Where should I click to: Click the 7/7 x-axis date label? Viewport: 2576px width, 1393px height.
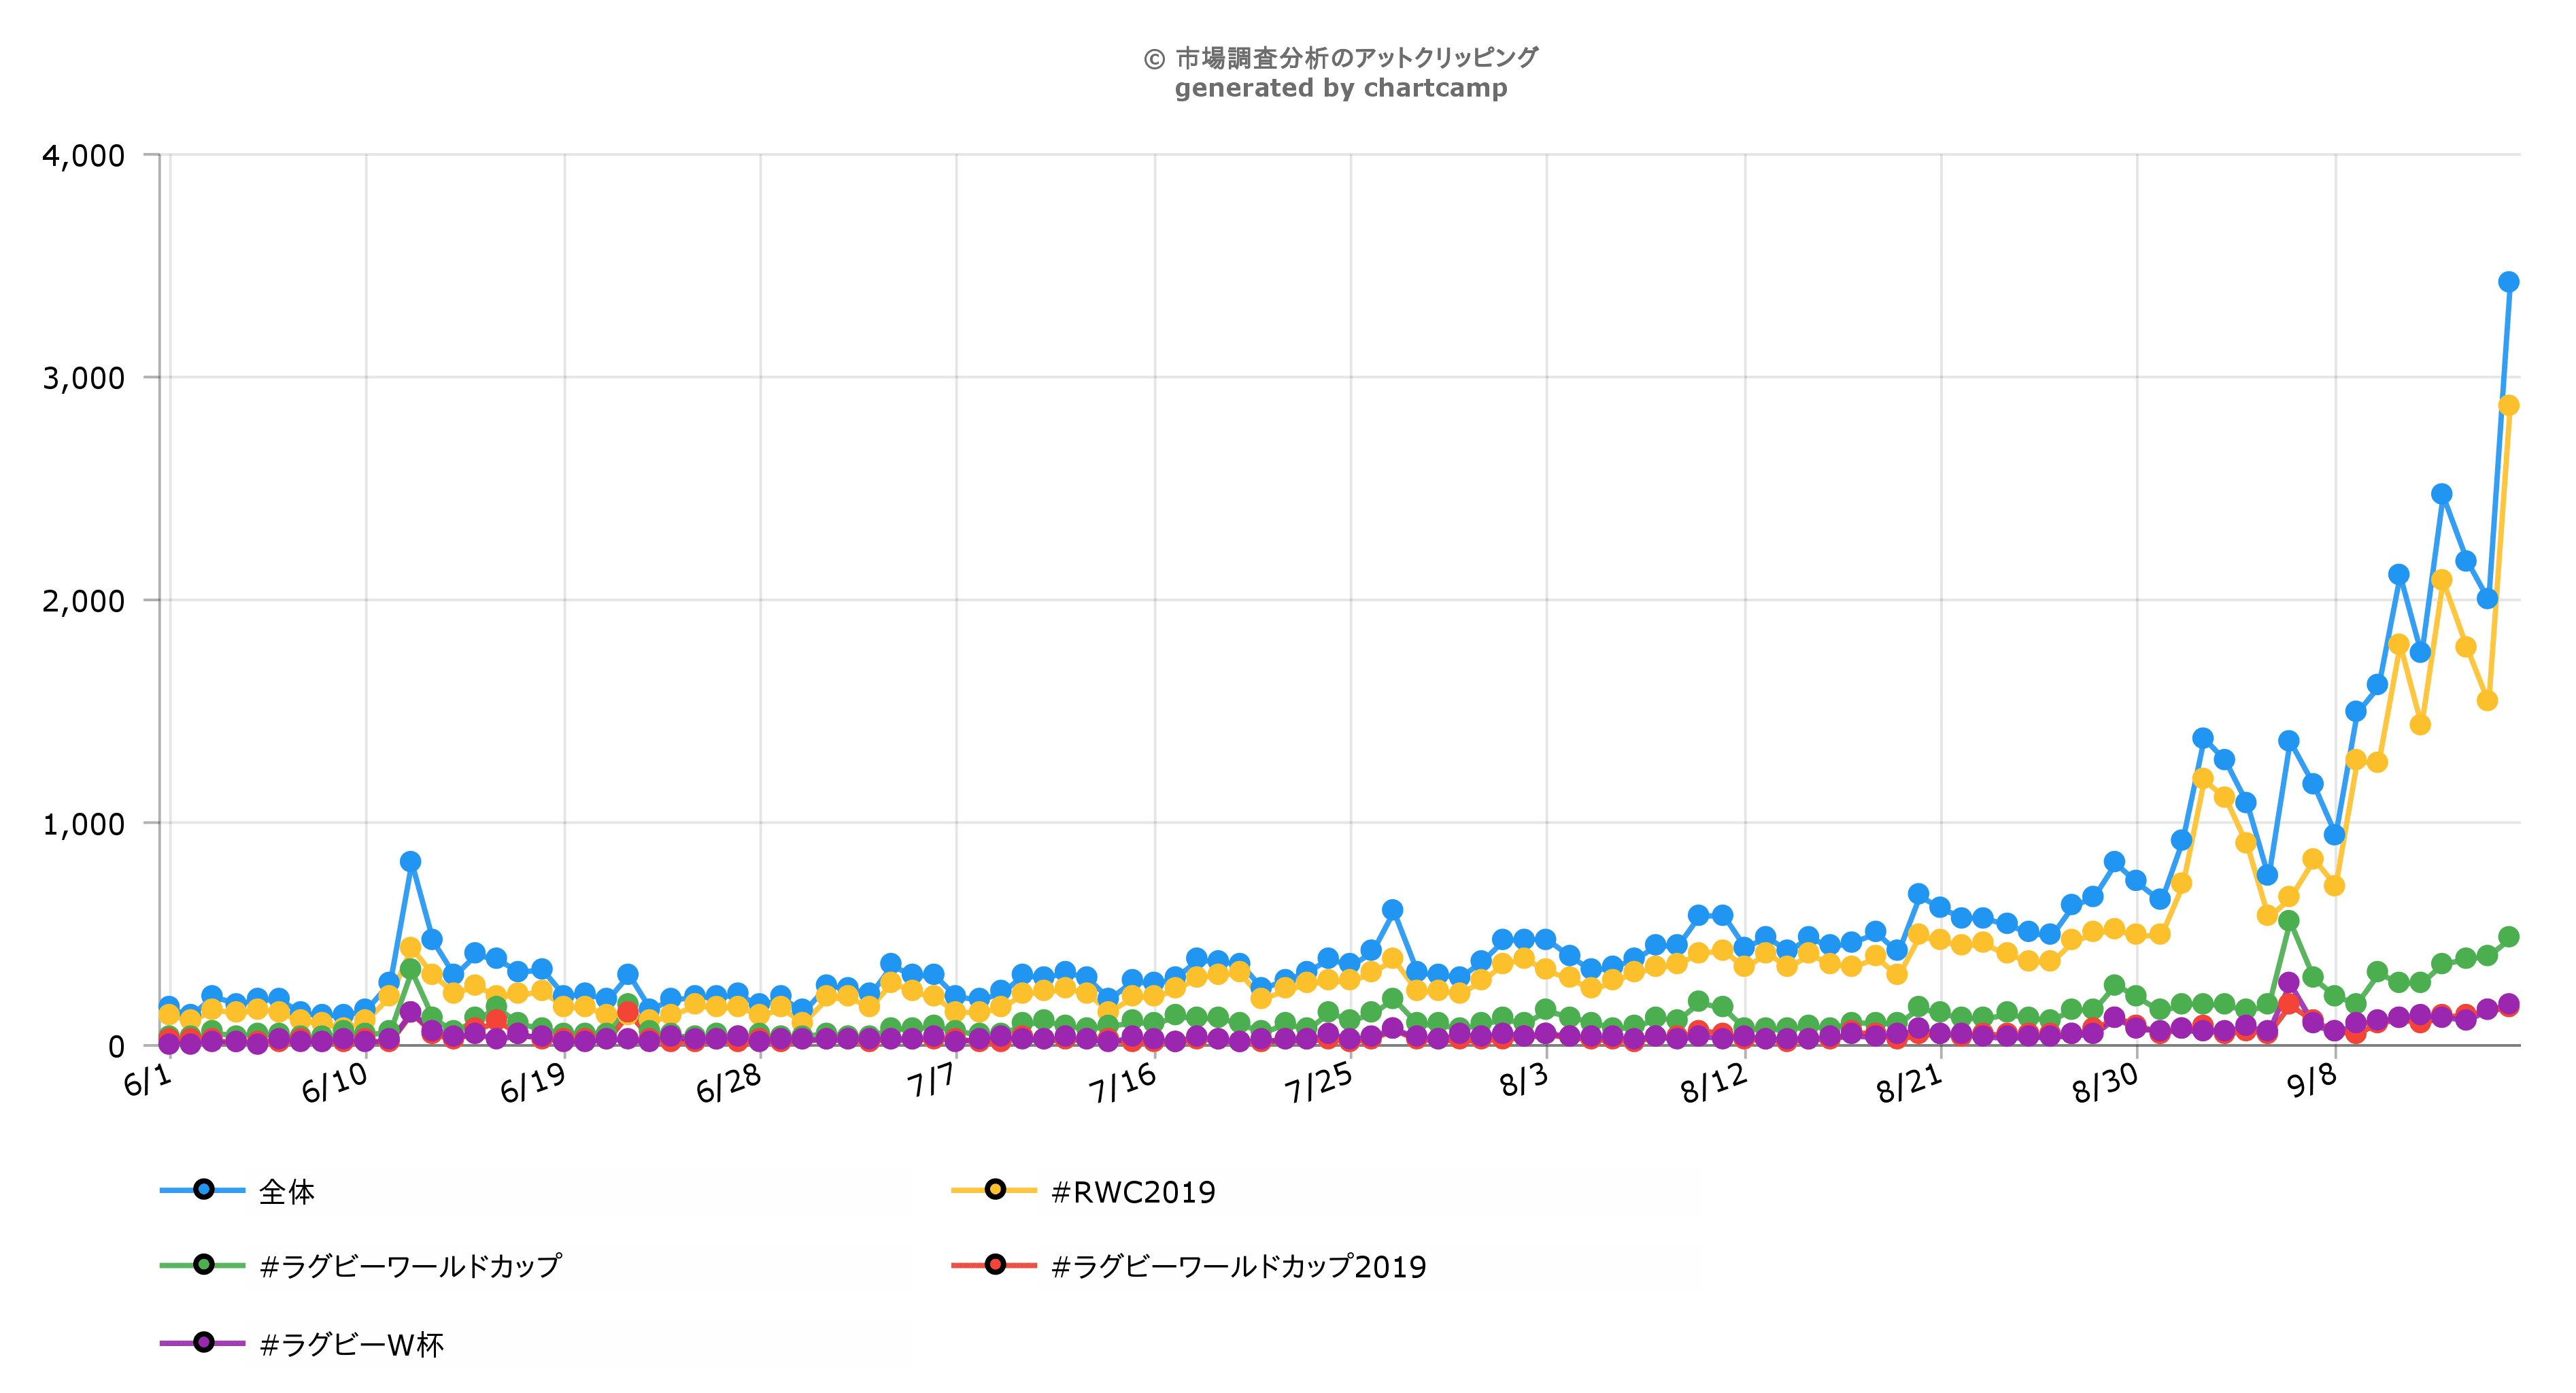[x=931, y=1080]
